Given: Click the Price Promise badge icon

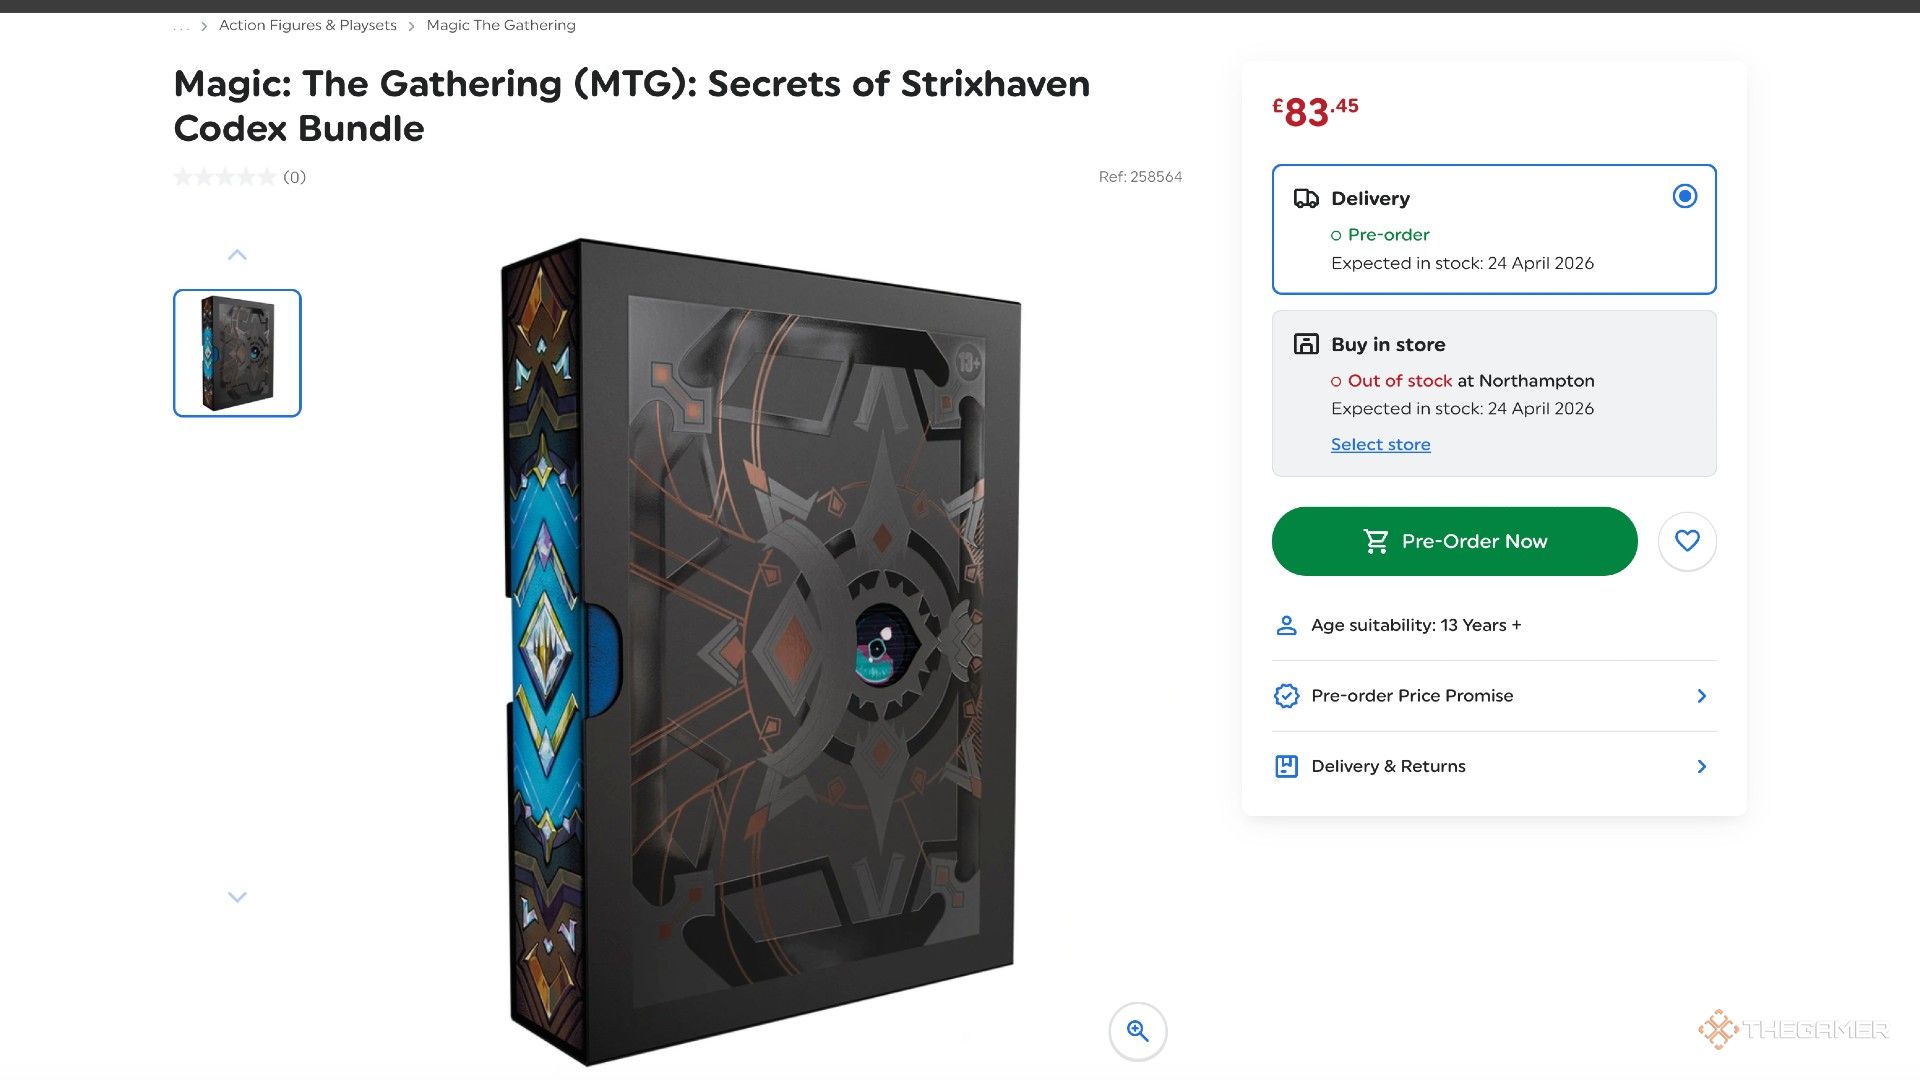Looking at the screenshot, I should tap(1286, 696).
